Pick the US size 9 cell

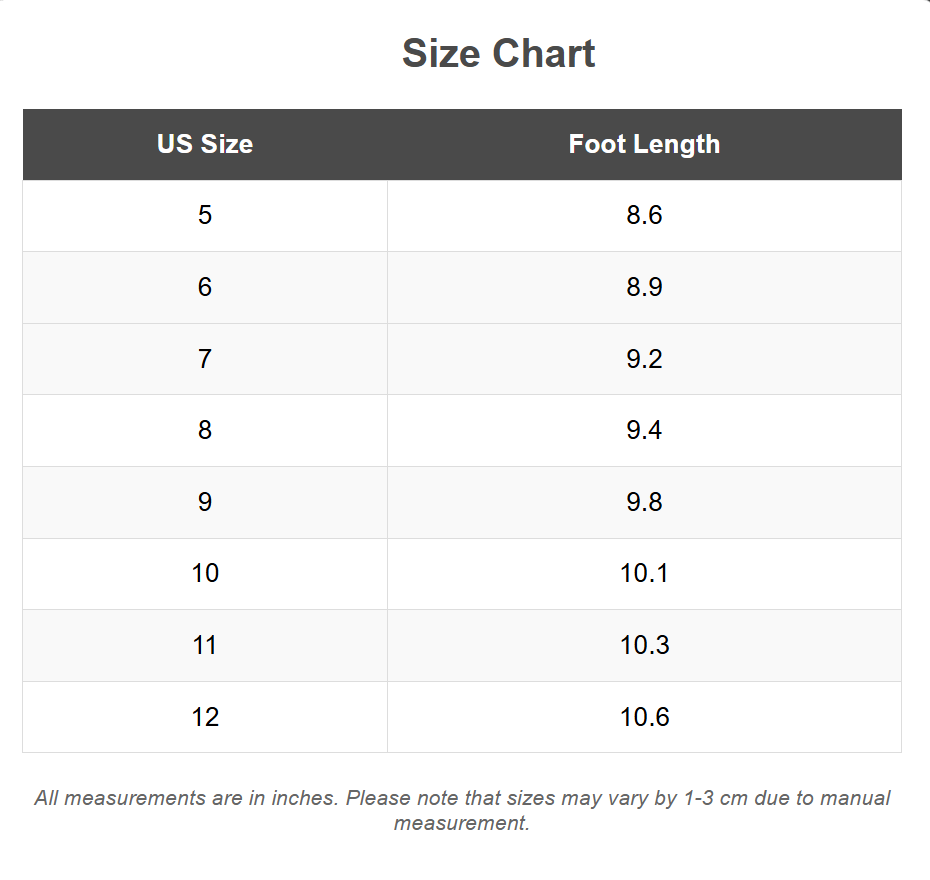tap(205, 501)
